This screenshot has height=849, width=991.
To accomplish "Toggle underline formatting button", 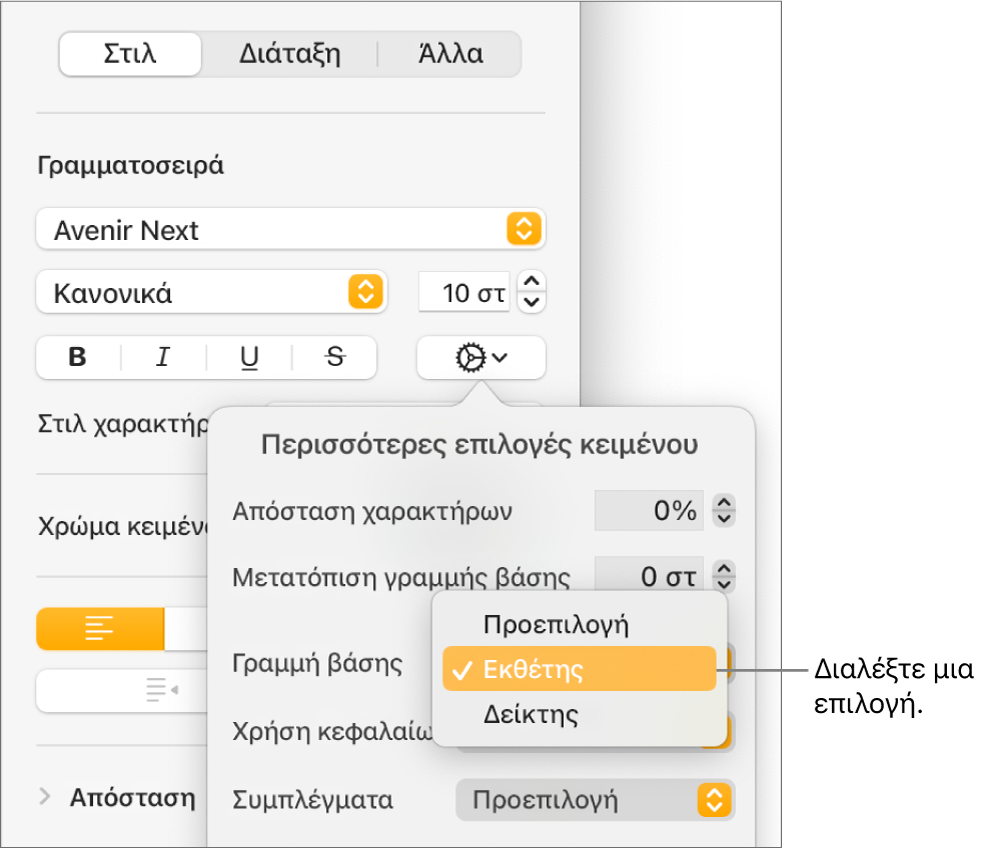I will click(x=249, y=357).
